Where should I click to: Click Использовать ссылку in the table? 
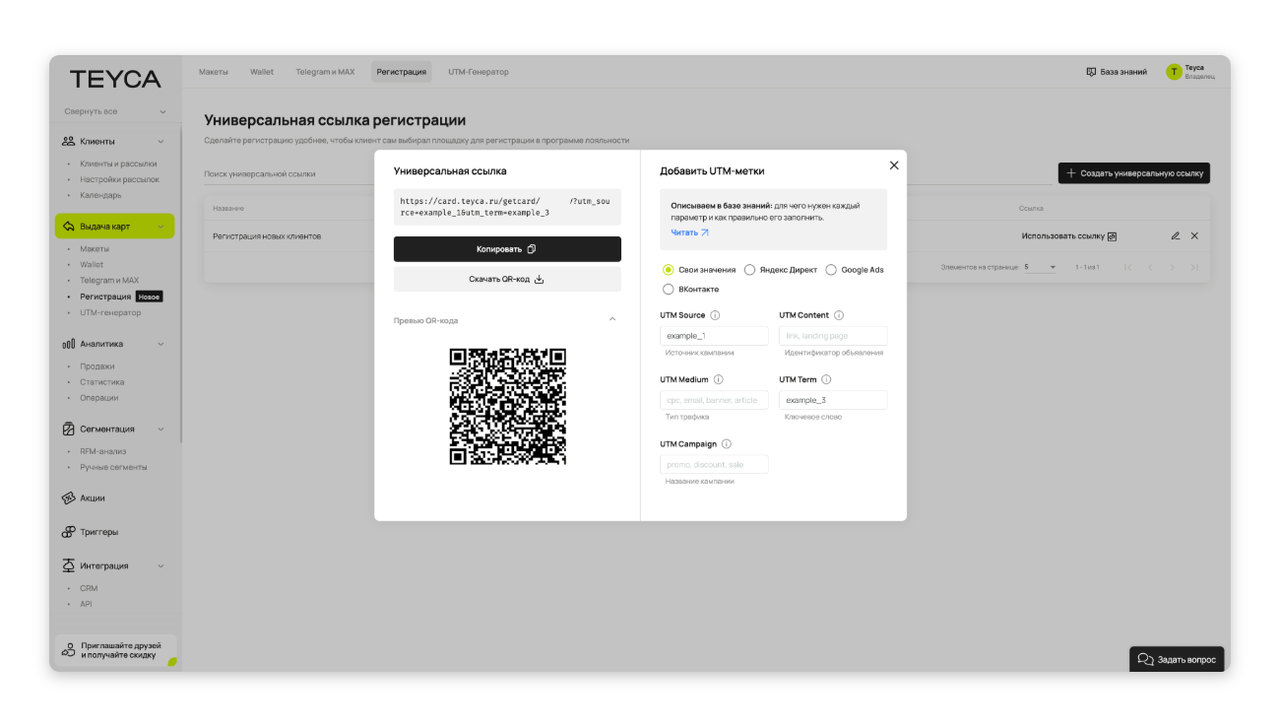1063,237
